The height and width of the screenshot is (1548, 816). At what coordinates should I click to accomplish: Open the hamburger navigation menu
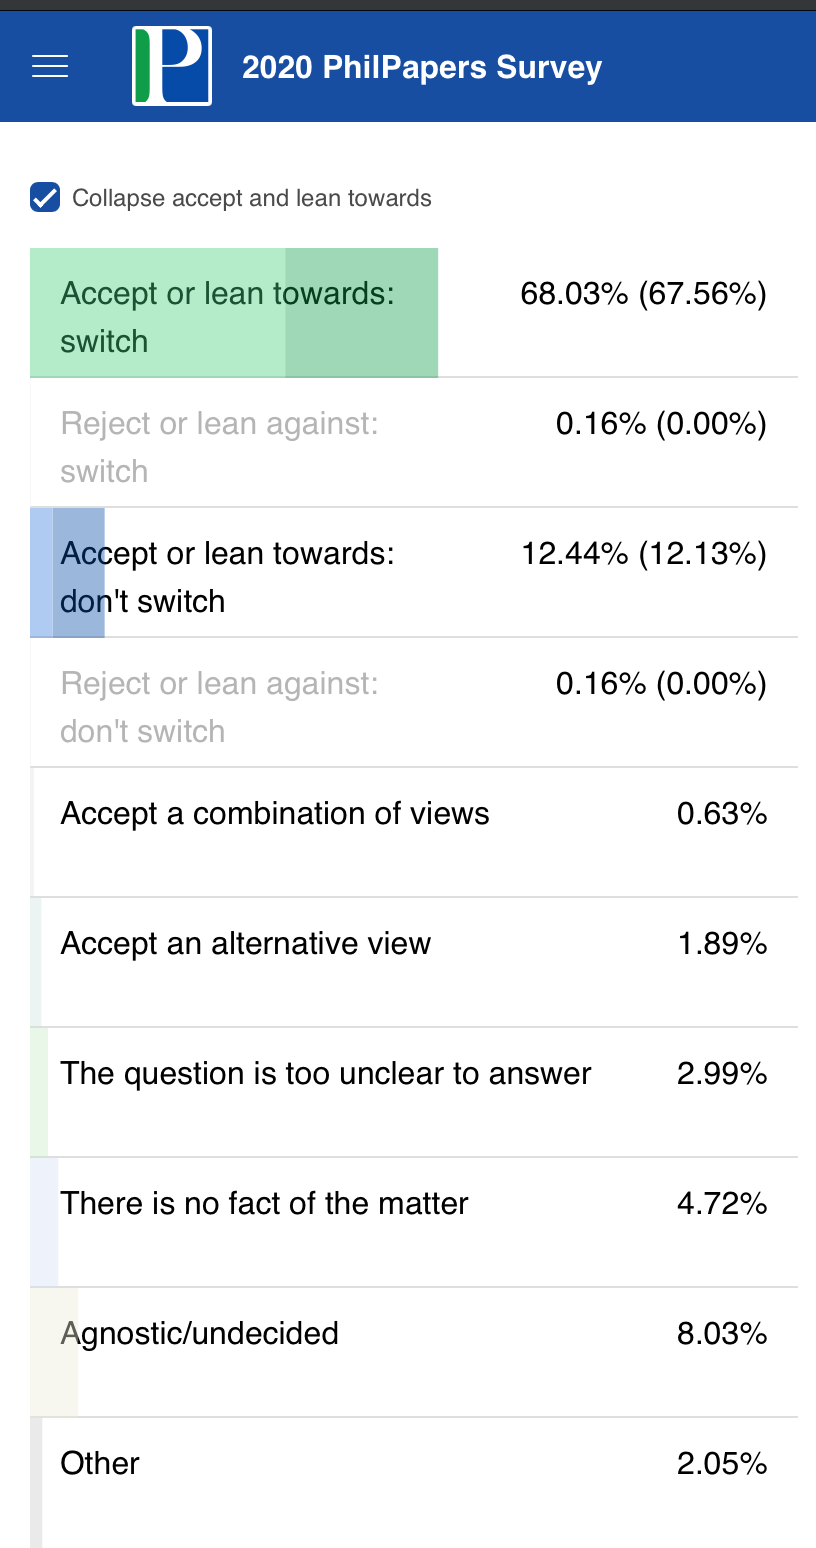pyautogui.click(x=50, y=67)
